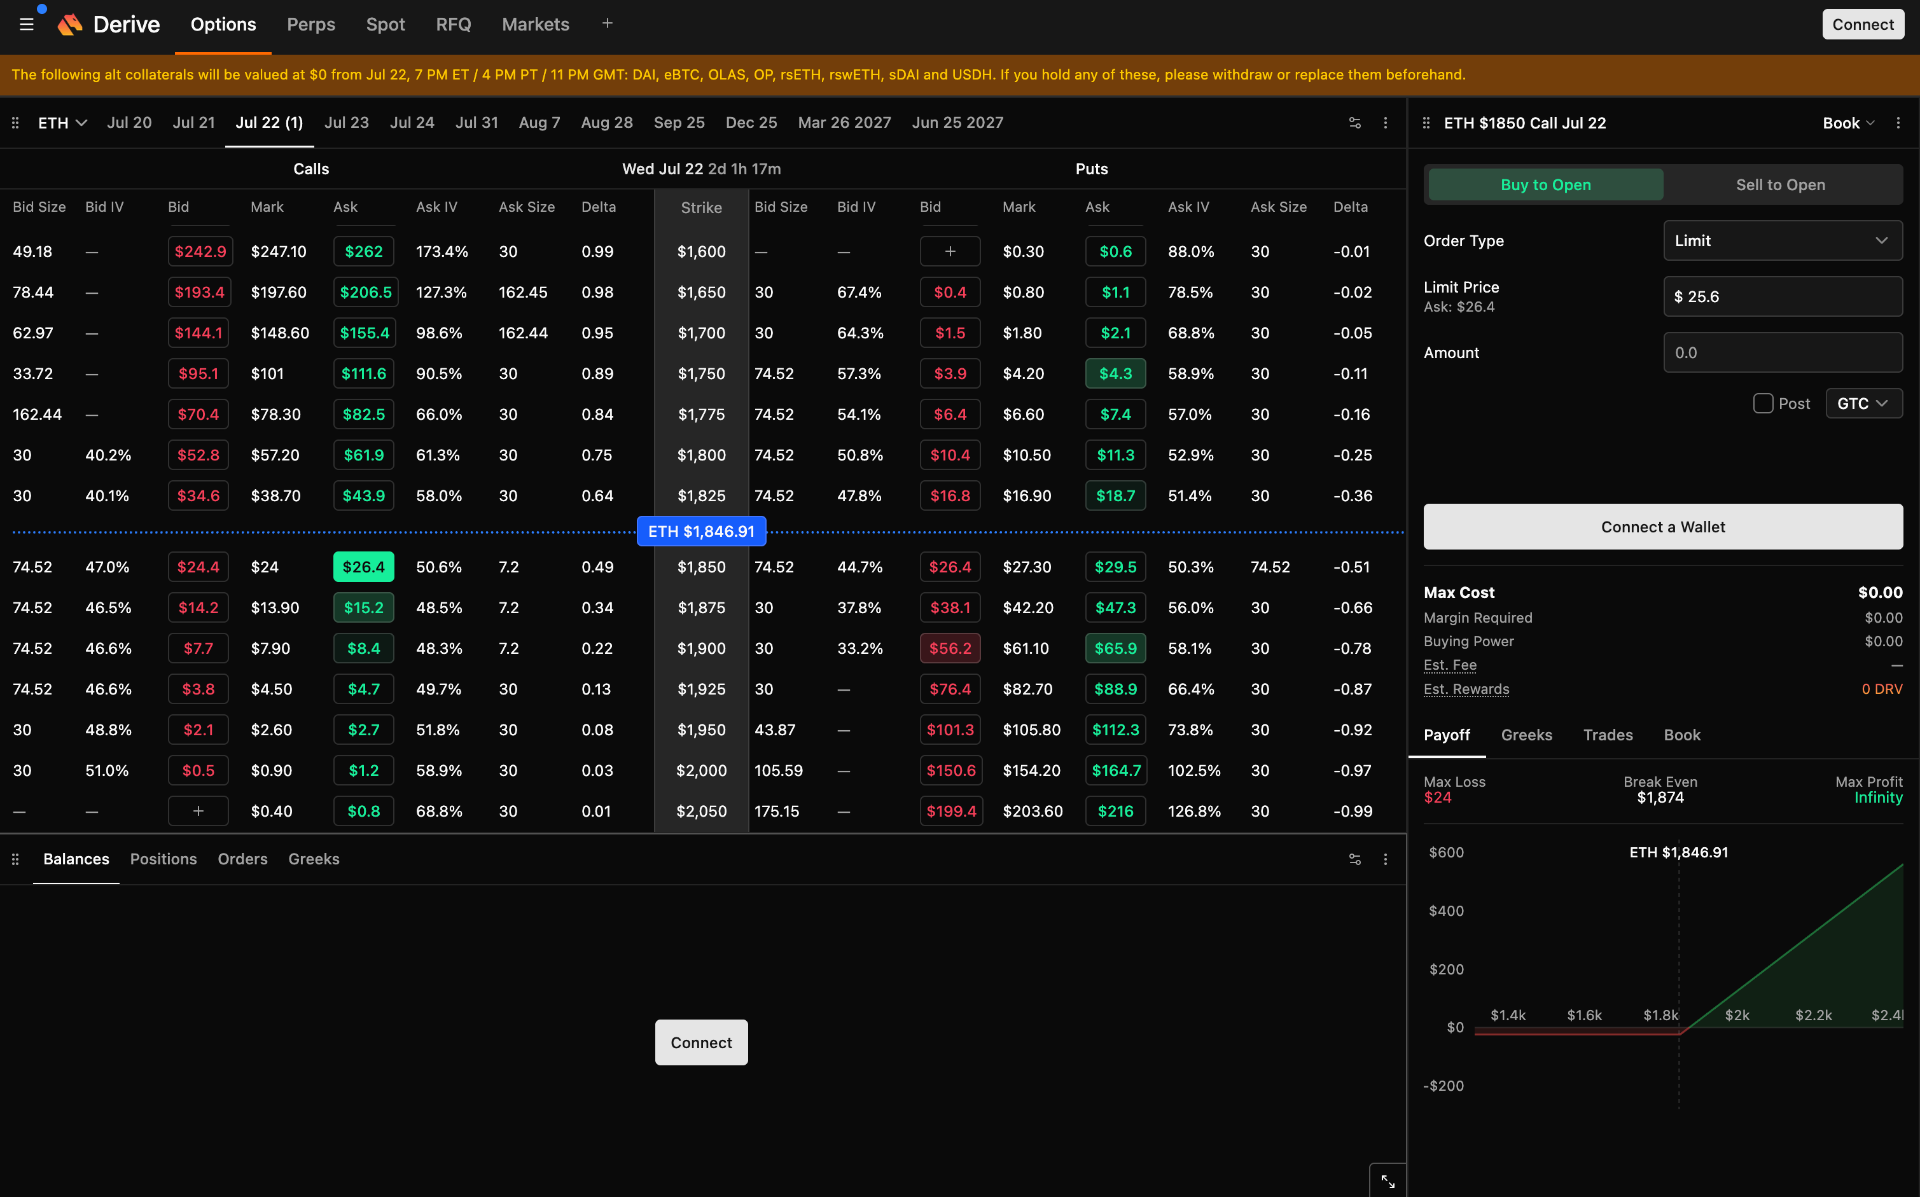Viewport: 1920px width, 1197px height.
Task: Open the Positions tab
Action: 163,859
